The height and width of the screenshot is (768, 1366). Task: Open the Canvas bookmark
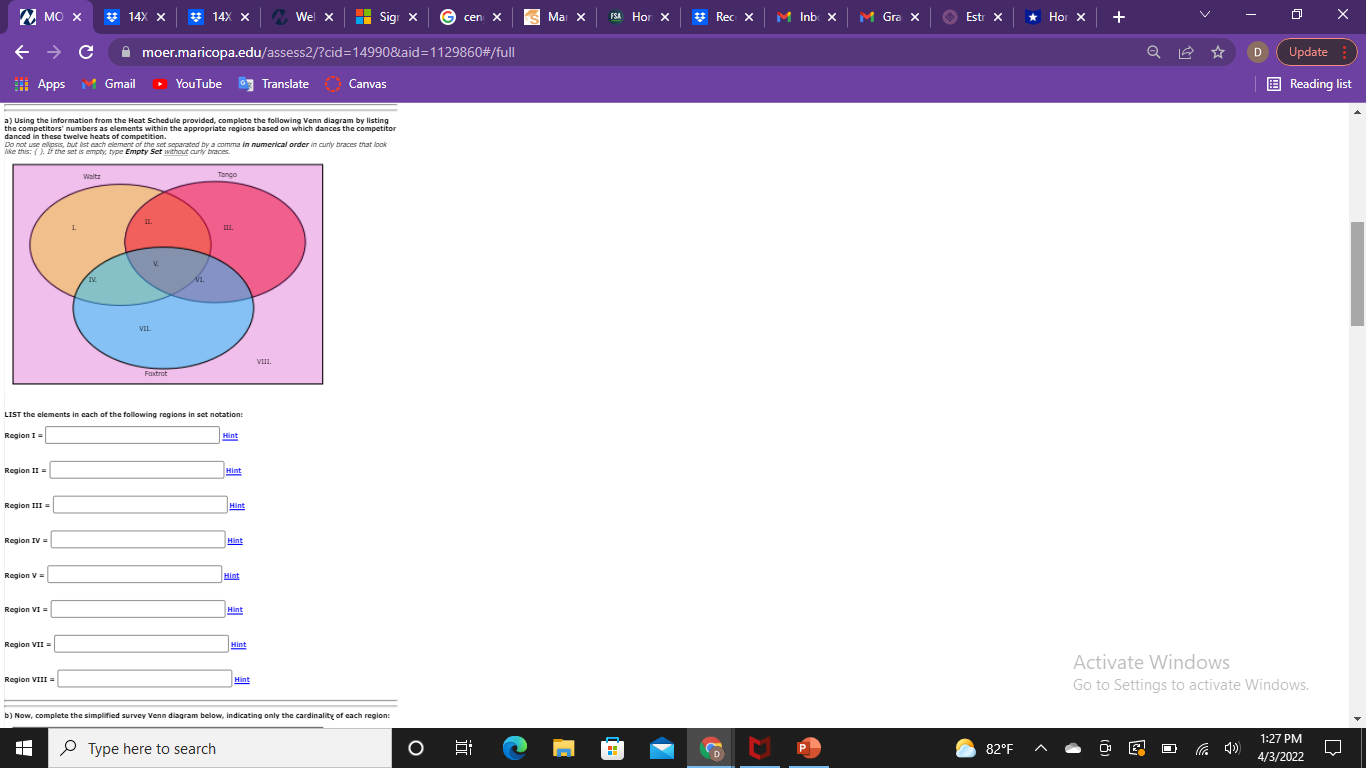point(356,84)
